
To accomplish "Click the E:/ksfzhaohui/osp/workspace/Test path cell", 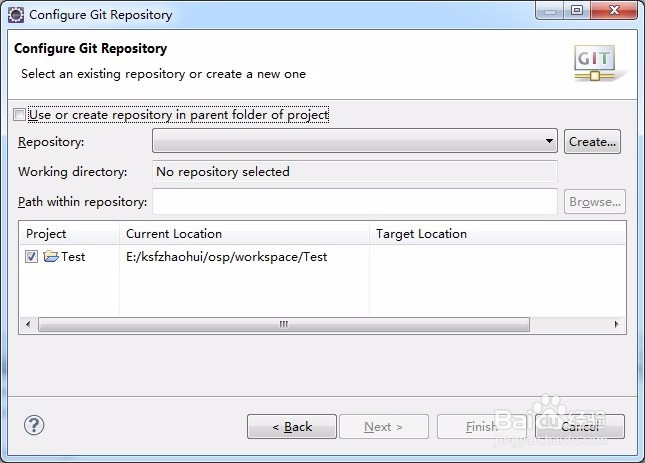I will click(x=226, y=257).
